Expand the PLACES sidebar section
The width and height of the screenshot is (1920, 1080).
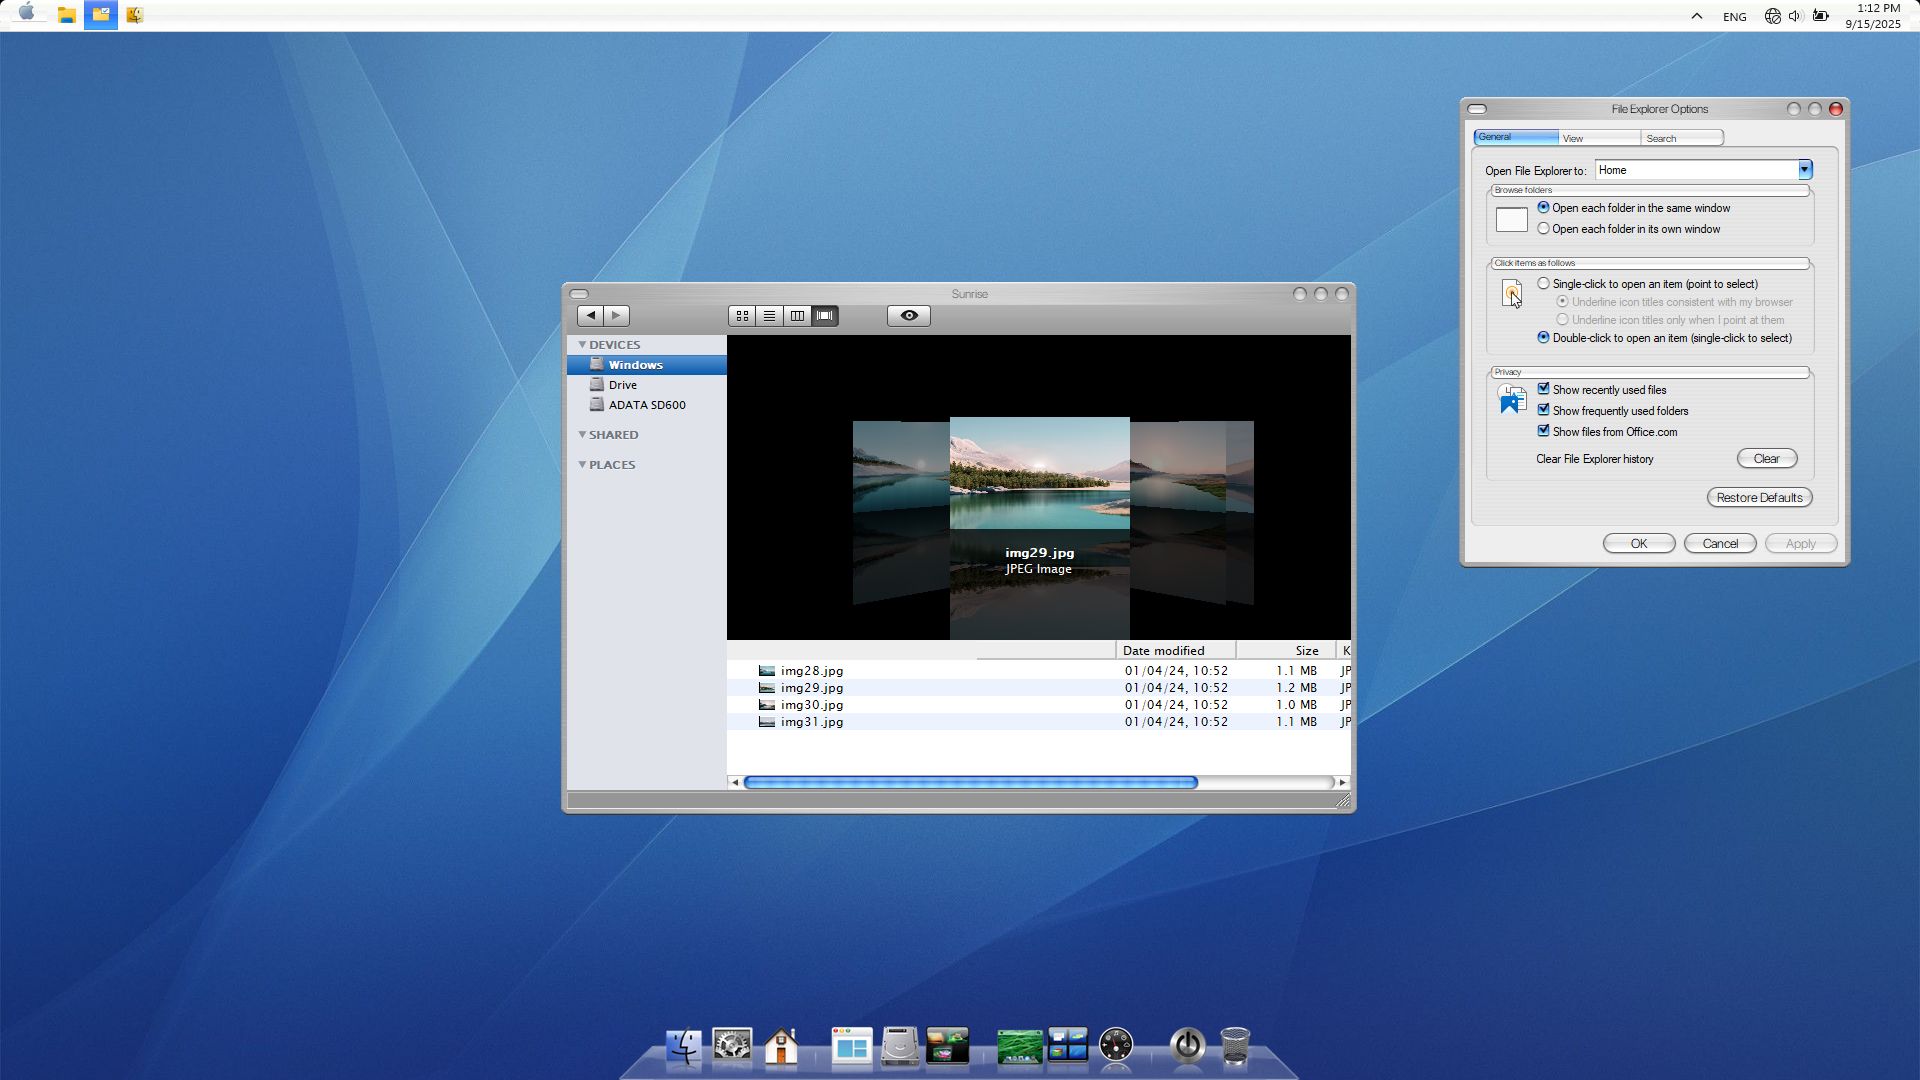coord(582,464)
